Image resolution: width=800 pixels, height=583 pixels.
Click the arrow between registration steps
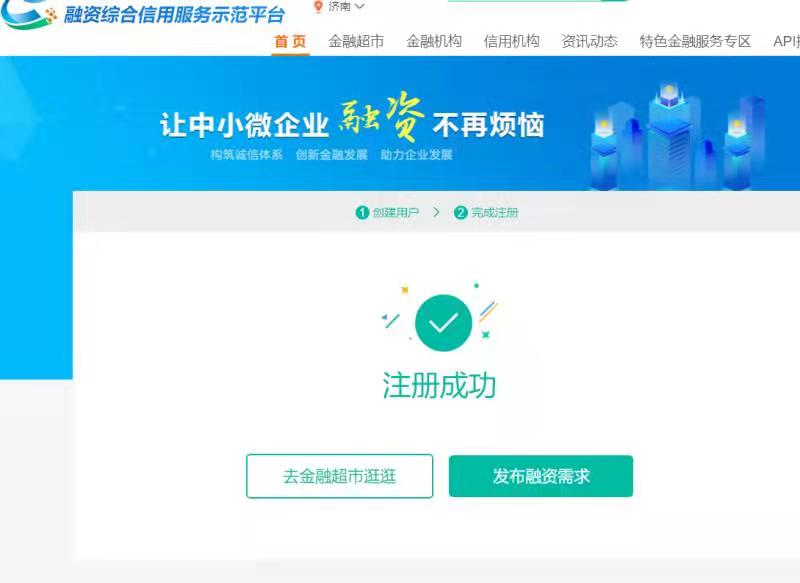[x=436, y=212]
